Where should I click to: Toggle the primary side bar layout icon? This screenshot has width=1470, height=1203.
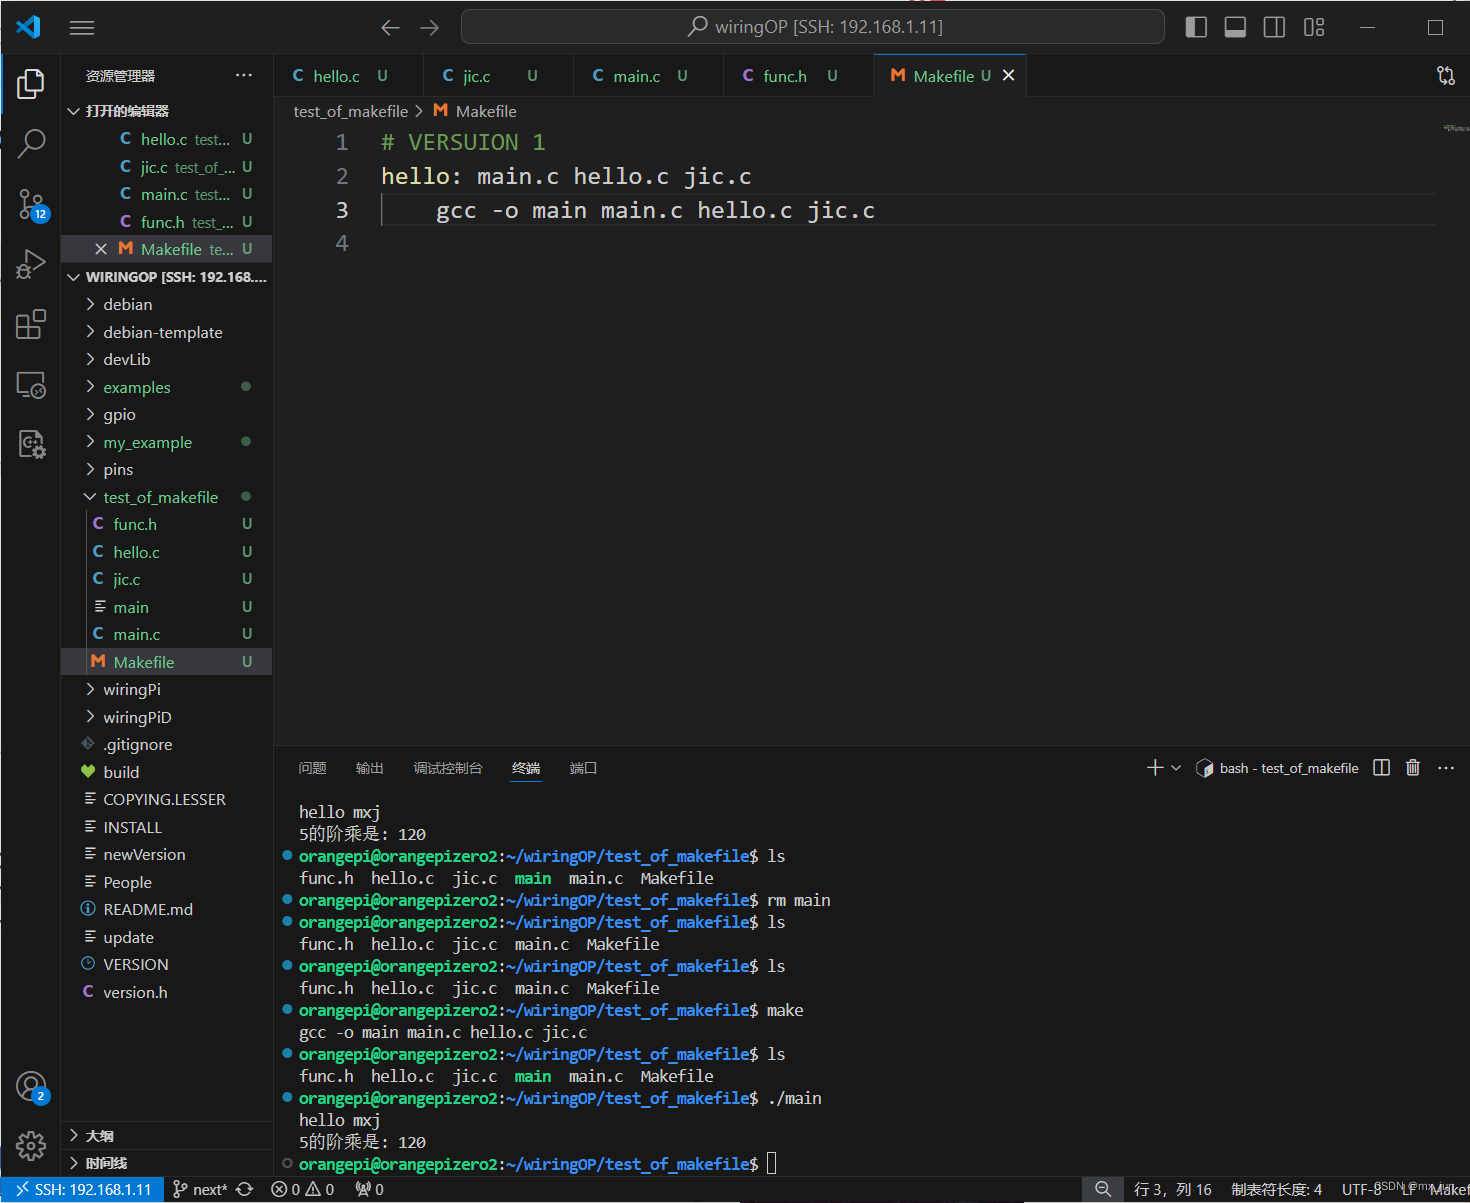[x=1196, y=28]
